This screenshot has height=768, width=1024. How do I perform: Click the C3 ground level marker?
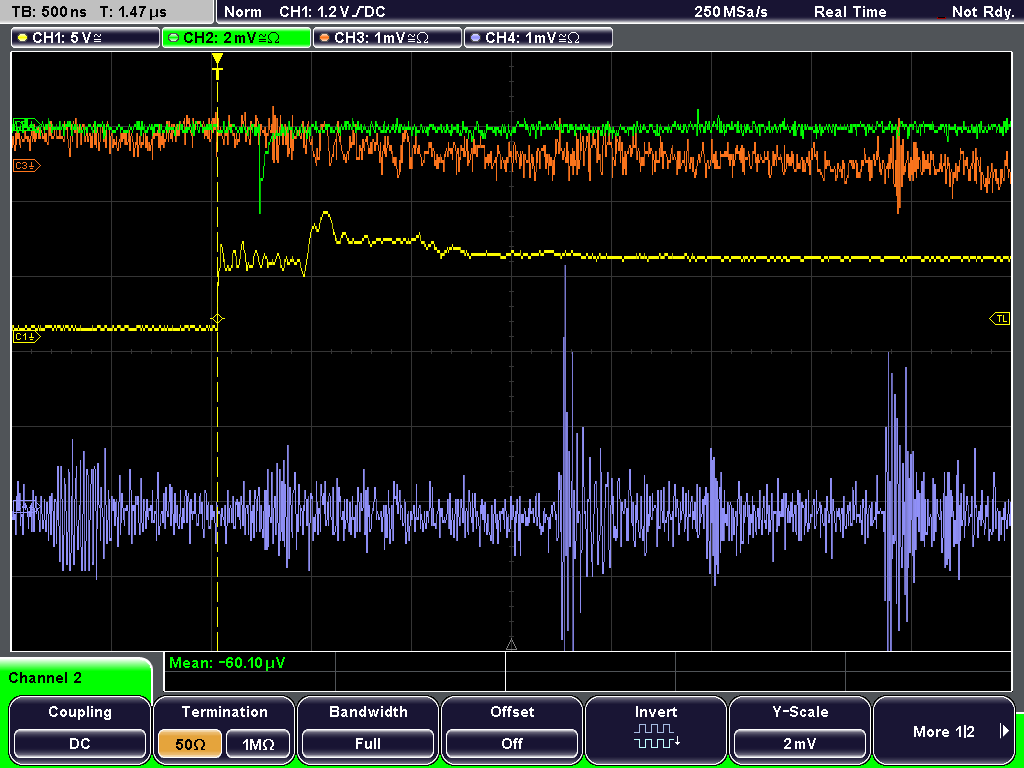point(27,166)
